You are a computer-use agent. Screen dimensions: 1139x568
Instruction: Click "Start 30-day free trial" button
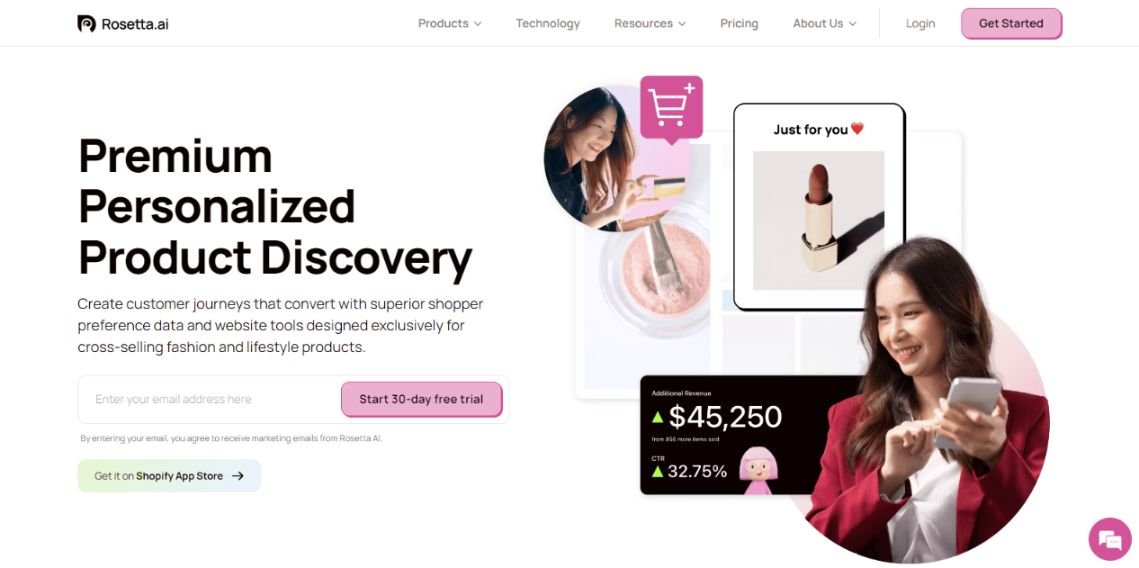[421, 399]
